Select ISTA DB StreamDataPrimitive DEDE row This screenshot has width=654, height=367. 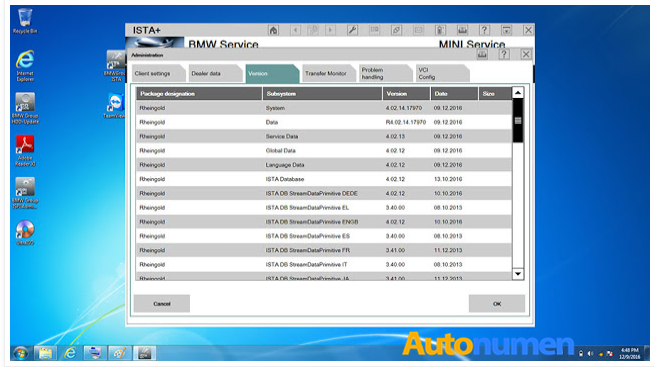click(324, 193)
